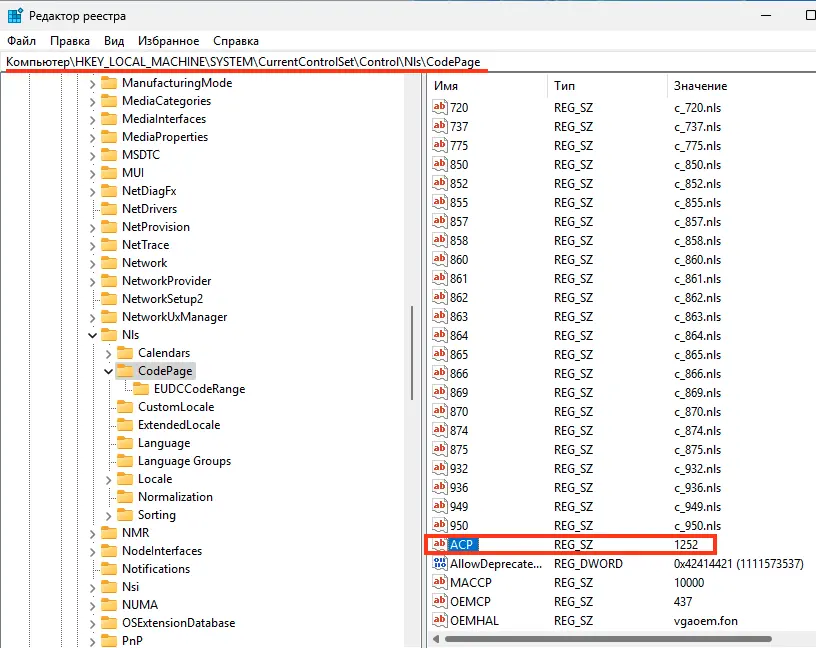Select the Nsi key
Viewport: 816px width, 648px height.
130,587
